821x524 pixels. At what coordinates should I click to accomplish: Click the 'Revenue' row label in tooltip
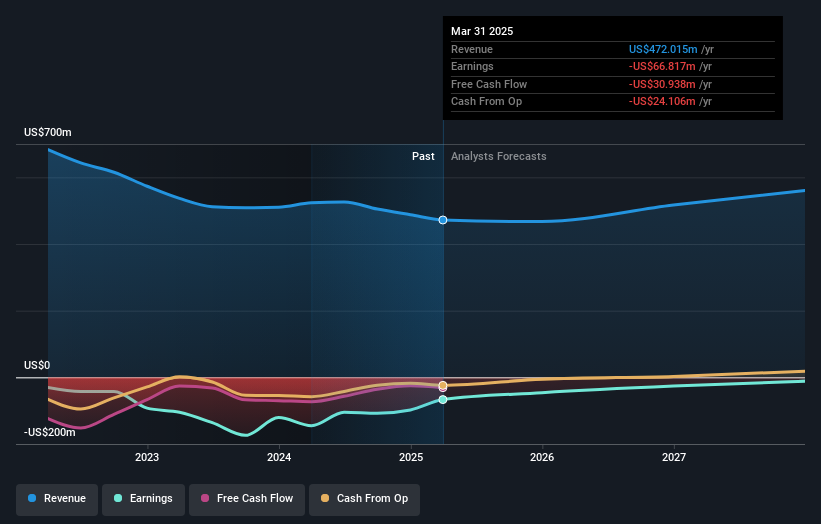coord(472,49)
